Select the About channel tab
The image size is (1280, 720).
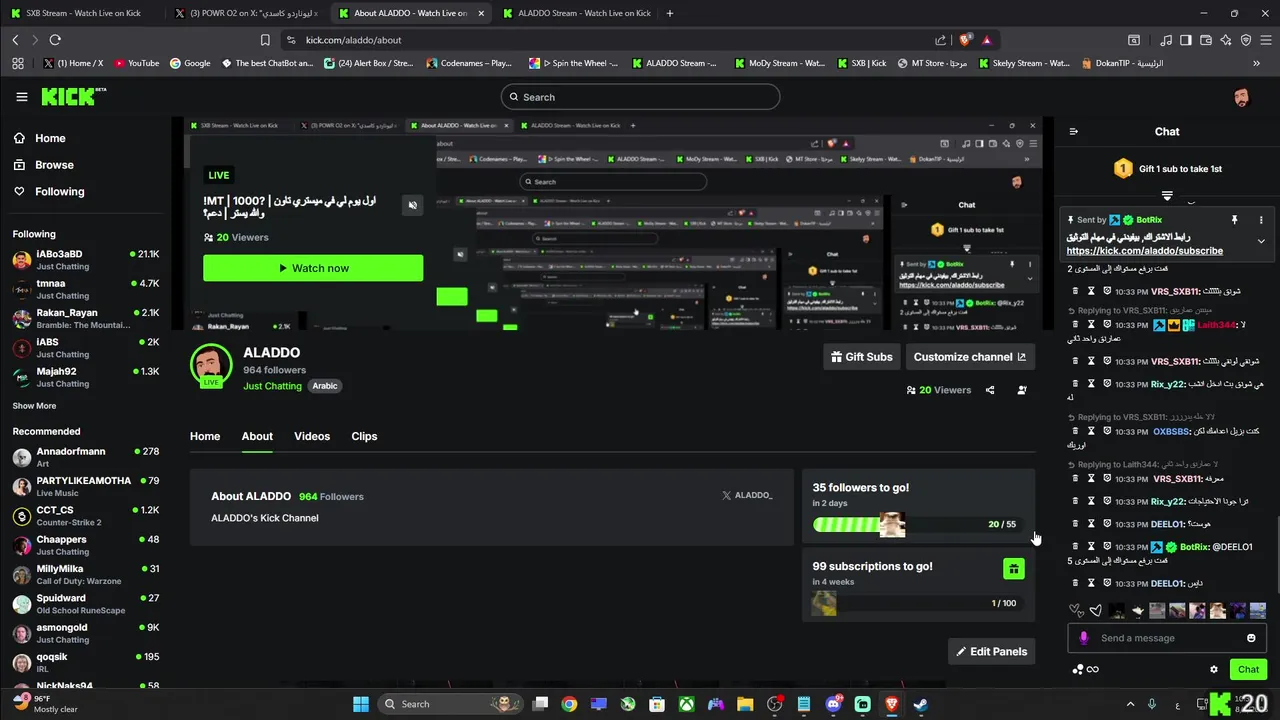(257, 436)
